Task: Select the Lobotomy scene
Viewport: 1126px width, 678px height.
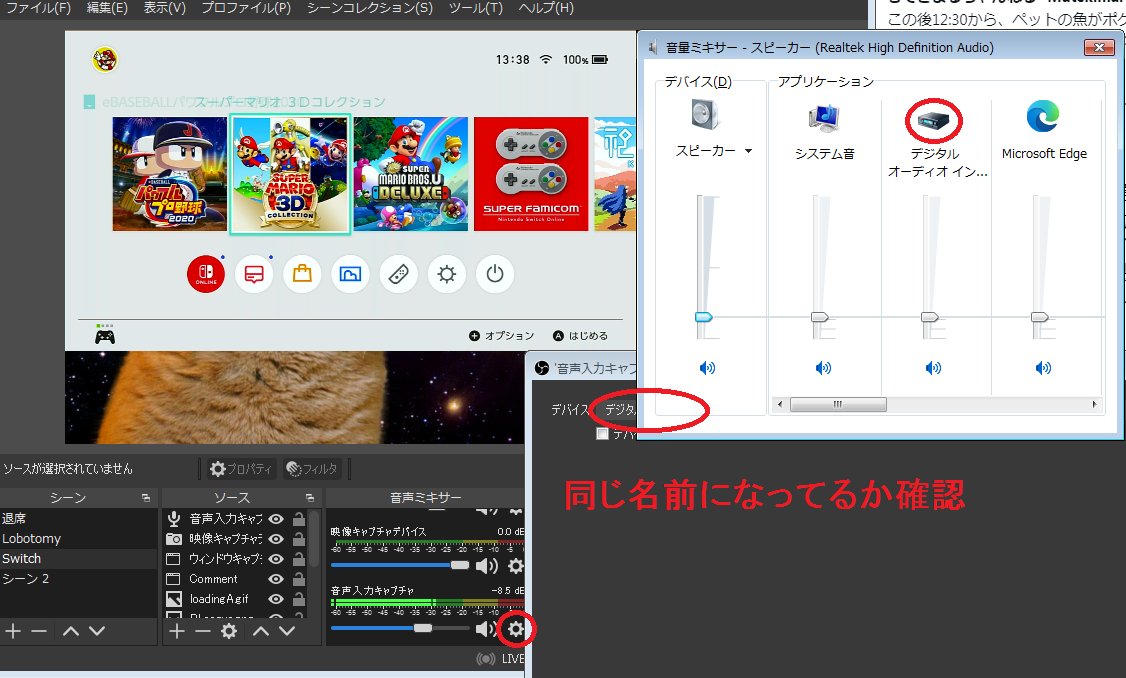Action: [78, 538]
